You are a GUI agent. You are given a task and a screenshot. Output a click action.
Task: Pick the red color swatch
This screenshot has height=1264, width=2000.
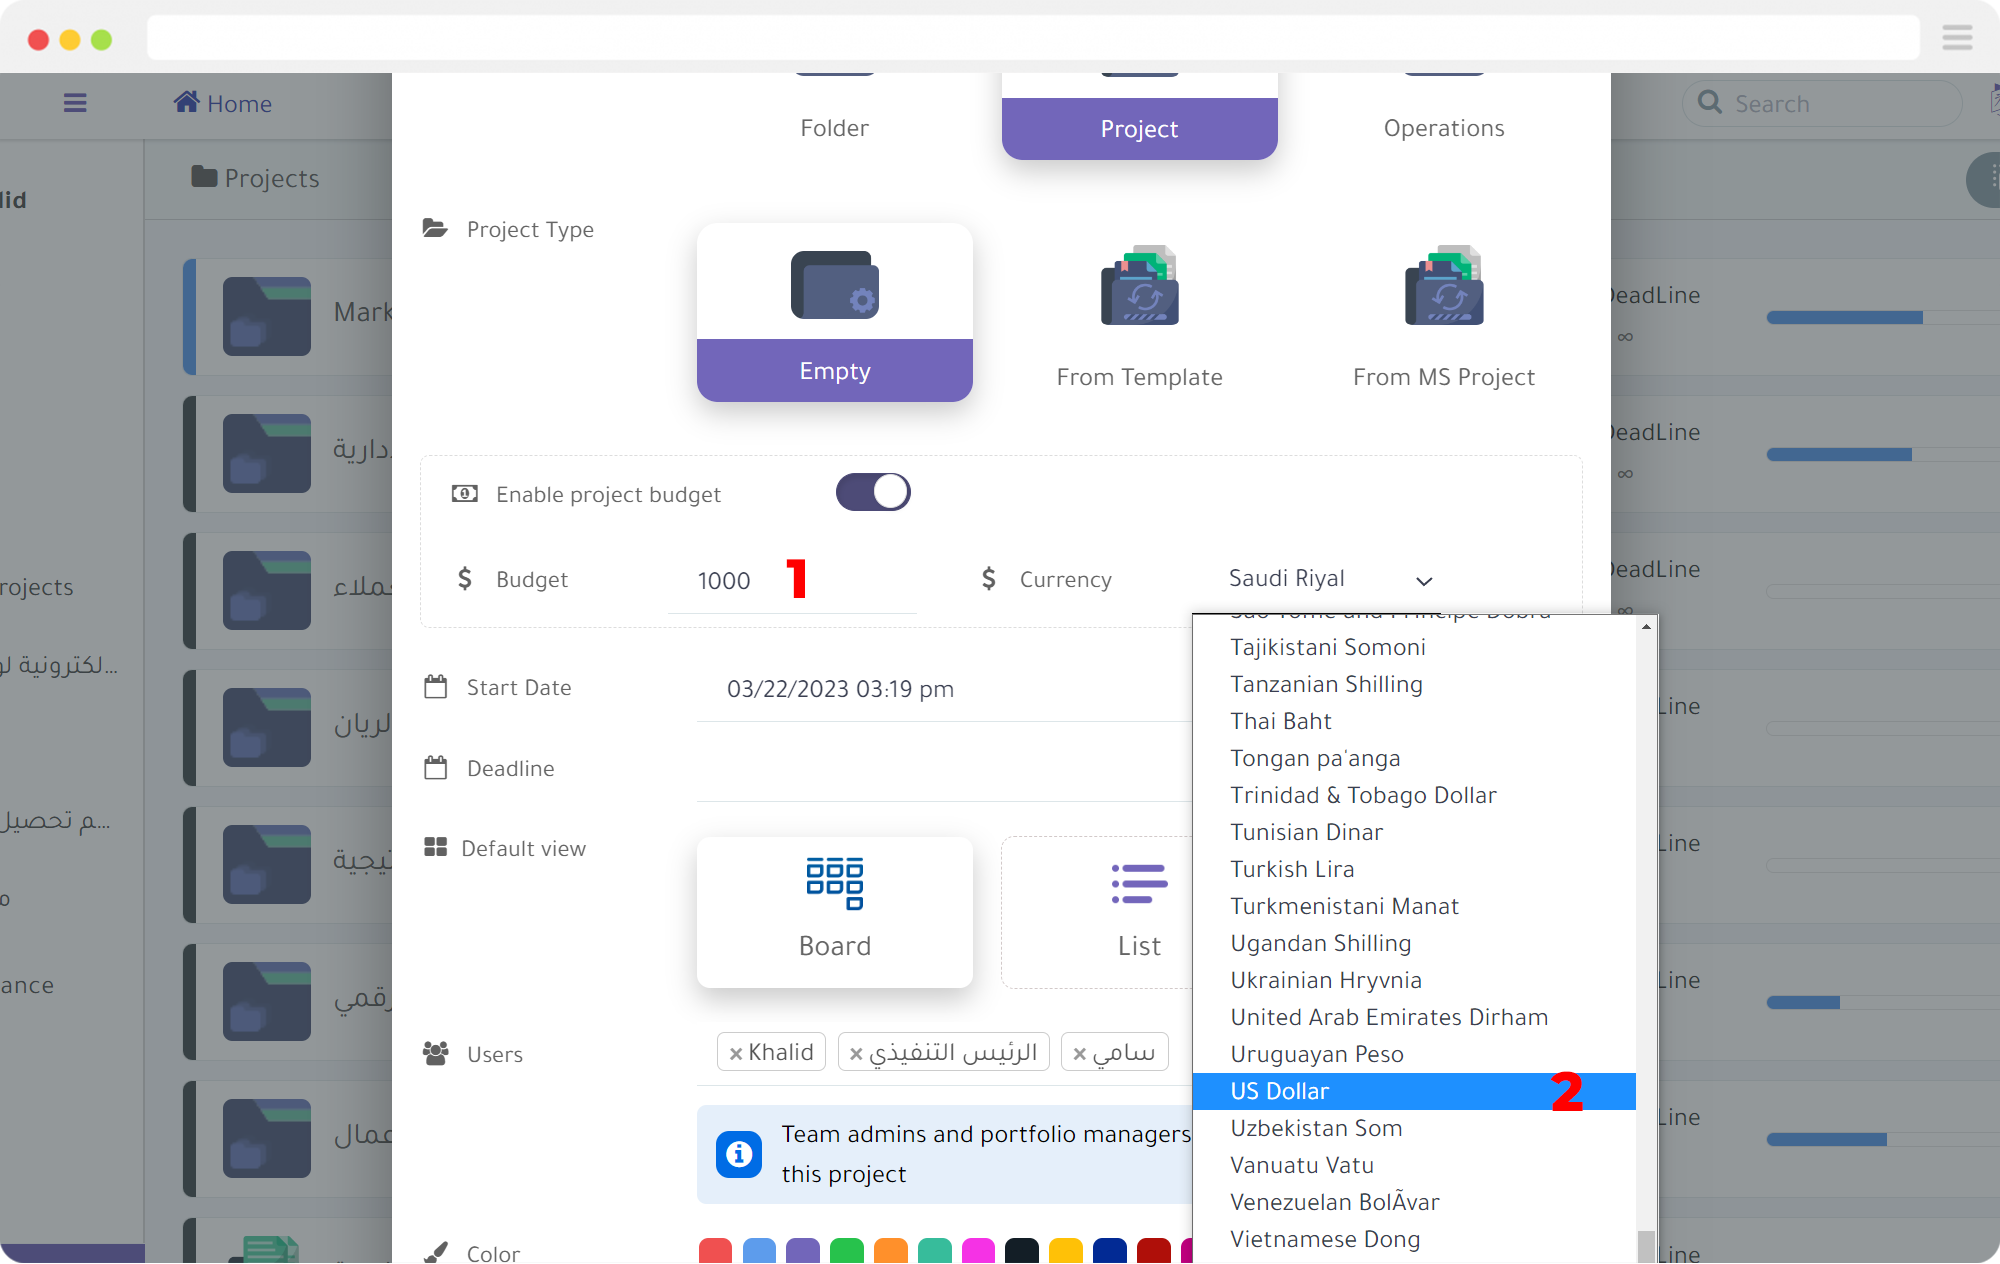[715, 1251]
